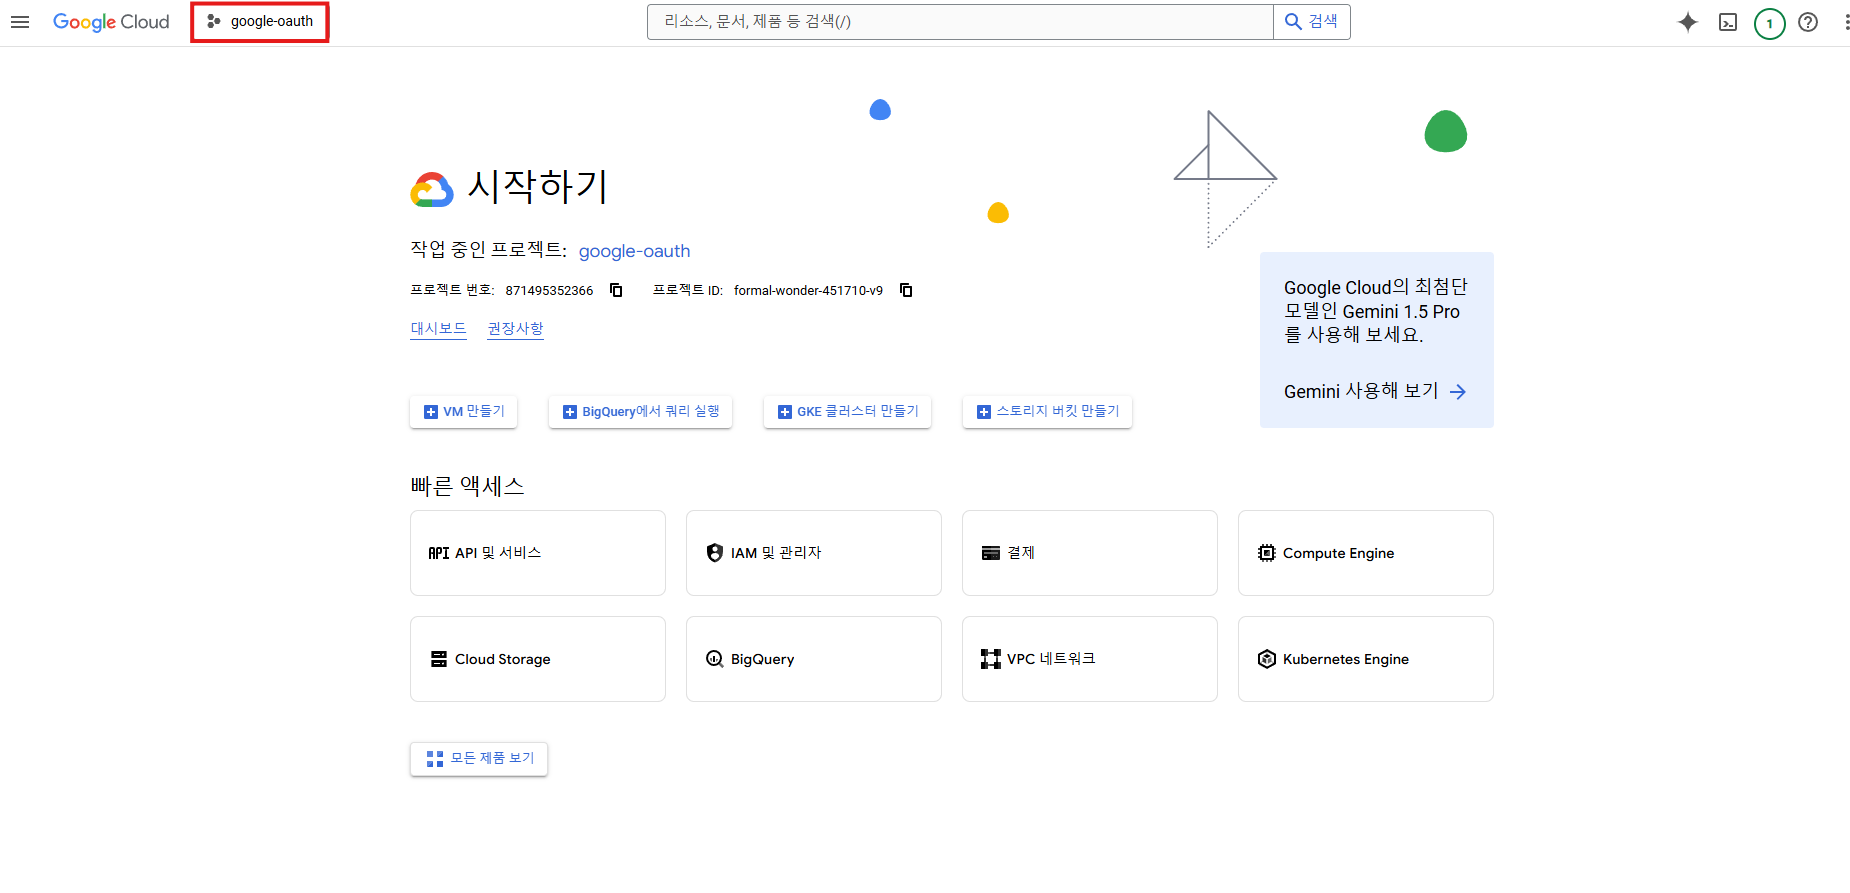This screenshot has height=893, width=1850.
Task: Click the plus icon on BigQuery query button
Action: coord(570,412)
